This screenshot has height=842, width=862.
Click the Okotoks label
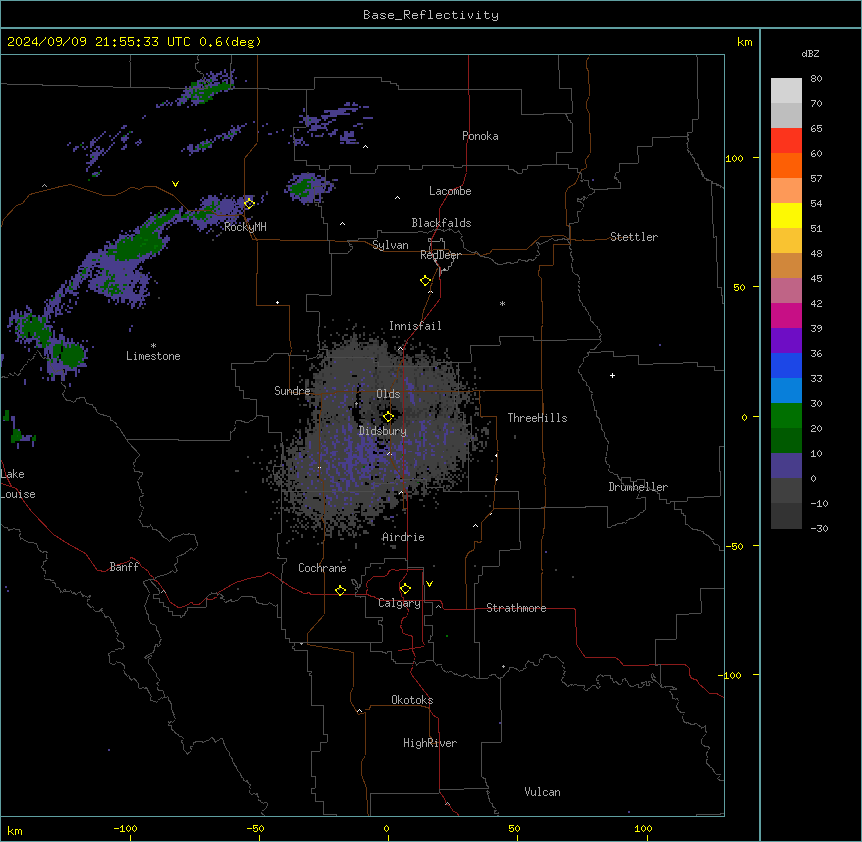pos(412,700)
